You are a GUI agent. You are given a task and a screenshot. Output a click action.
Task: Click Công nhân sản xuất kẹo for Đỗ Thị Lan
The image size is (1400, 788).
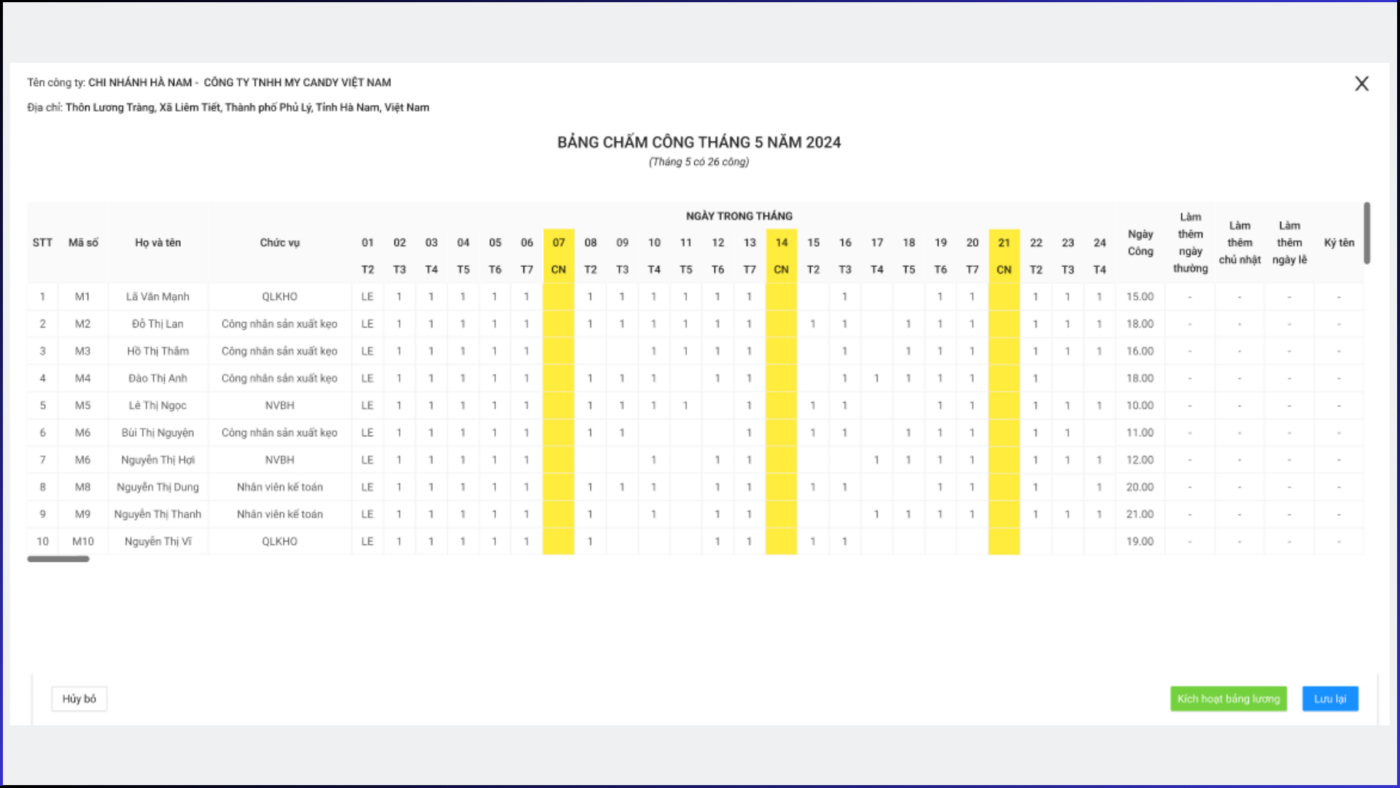click(x=280, y=324)
